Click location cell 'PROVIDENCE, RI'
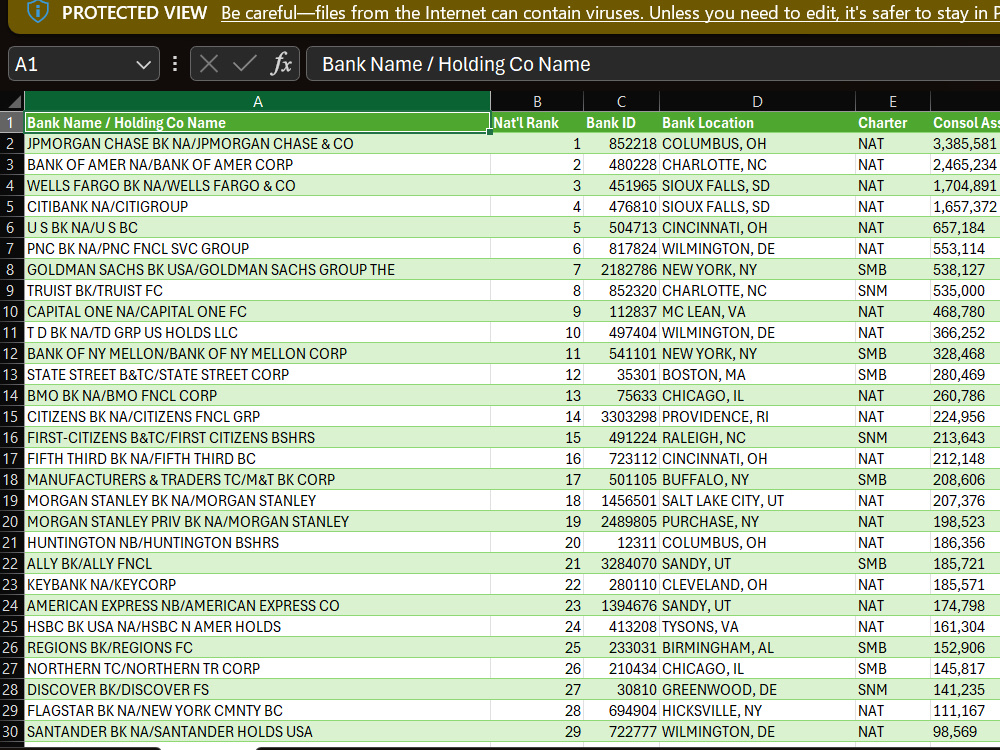Image resolution: width=1000 pixels, height=750 pixels. pyautogui.click(x=757, y=416)
